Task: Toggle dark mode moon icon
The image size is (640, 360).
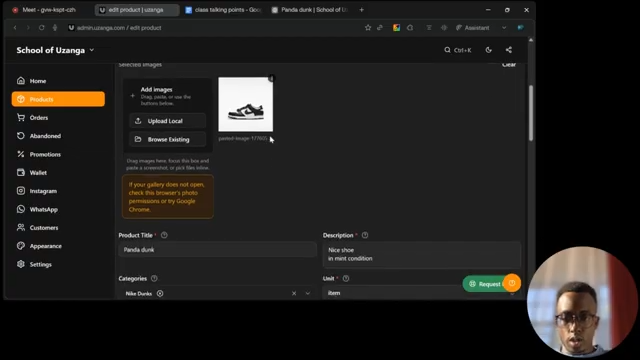Action: pos(489,50)
